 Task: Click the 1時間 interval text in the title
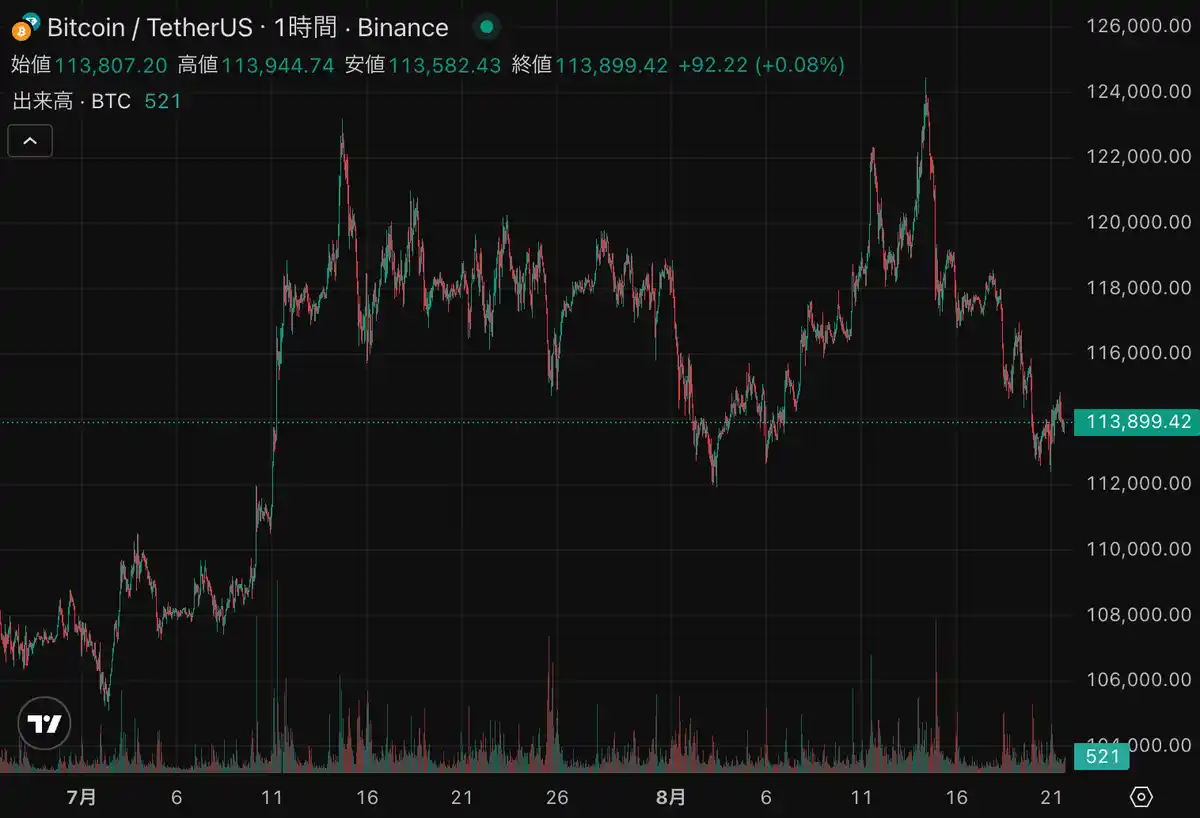point(305,27)
